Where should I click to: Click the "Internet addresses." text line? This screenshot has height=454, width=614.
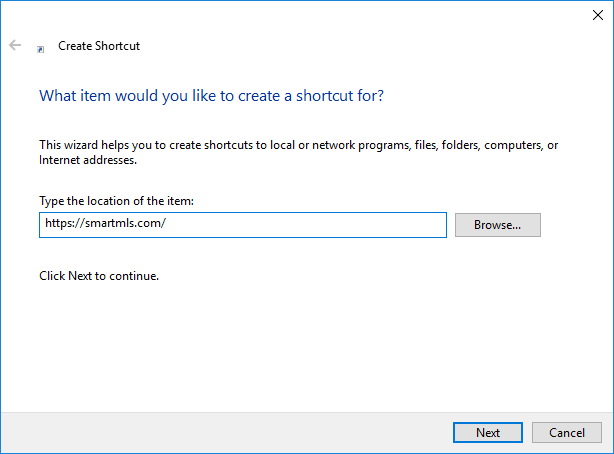pos(88,160)
